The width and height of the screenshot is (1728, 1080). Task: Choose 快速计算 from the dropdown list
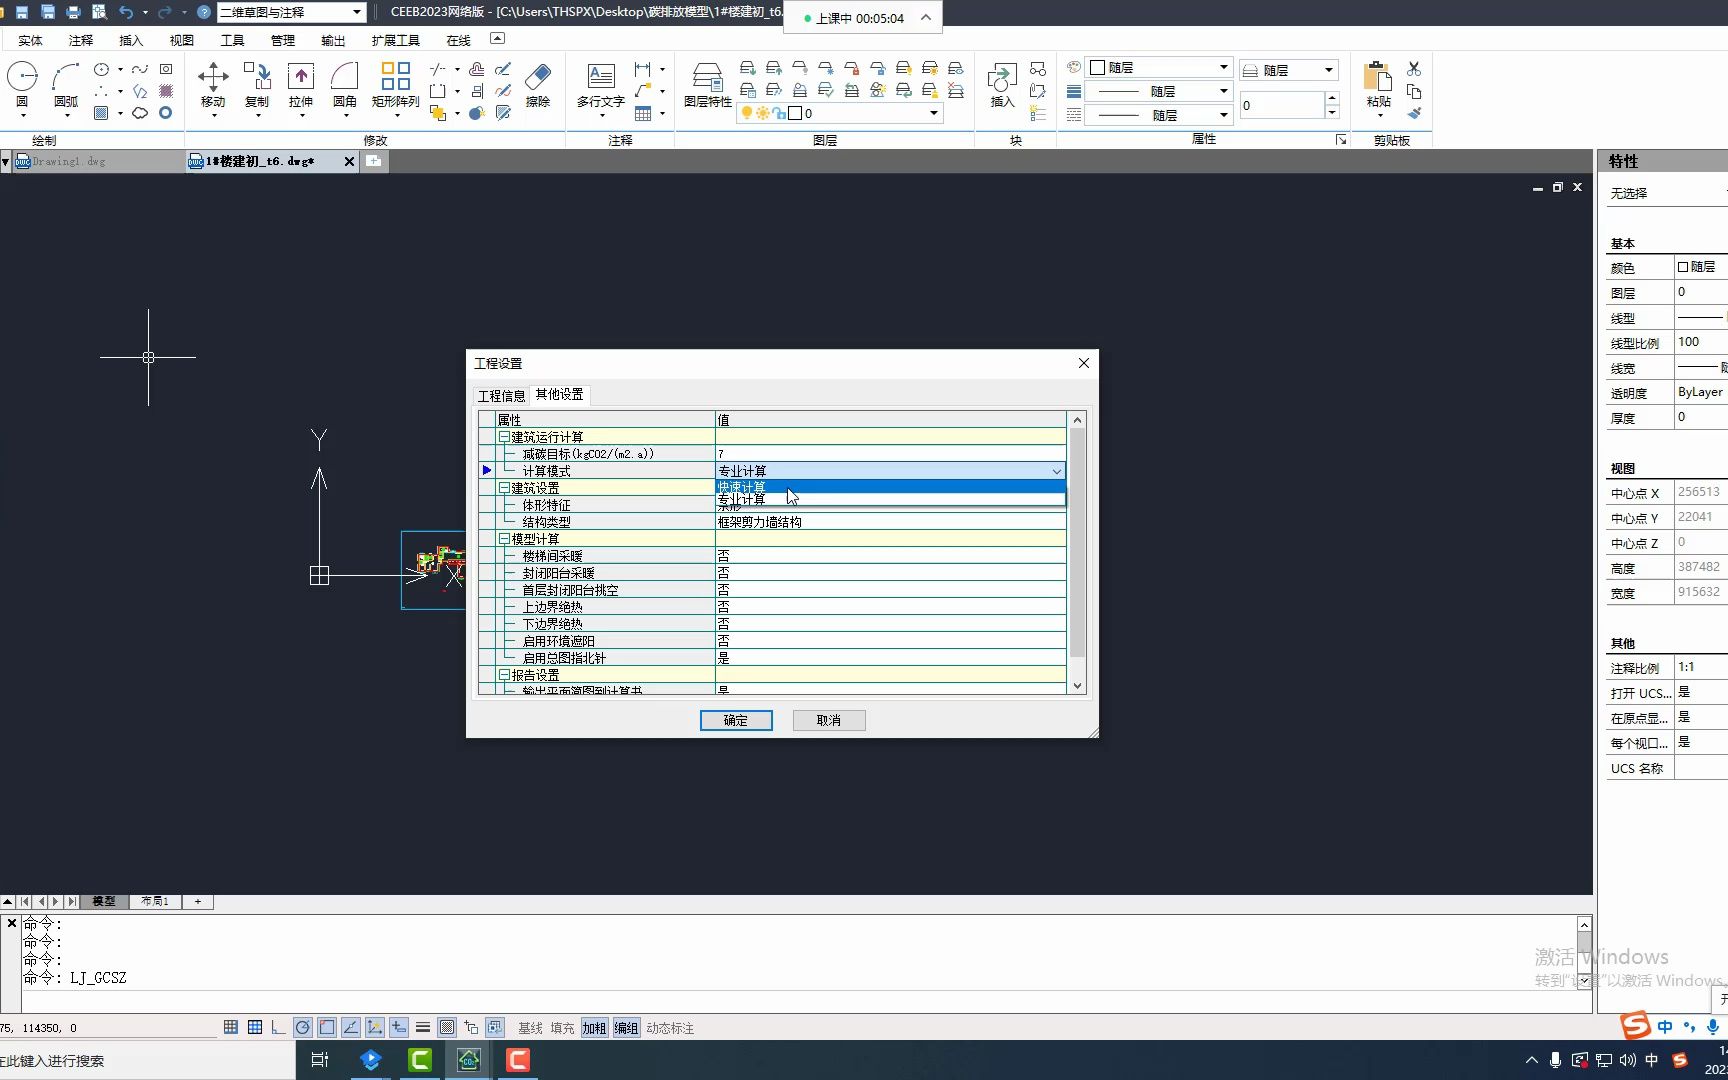click(x=742, y=487)
